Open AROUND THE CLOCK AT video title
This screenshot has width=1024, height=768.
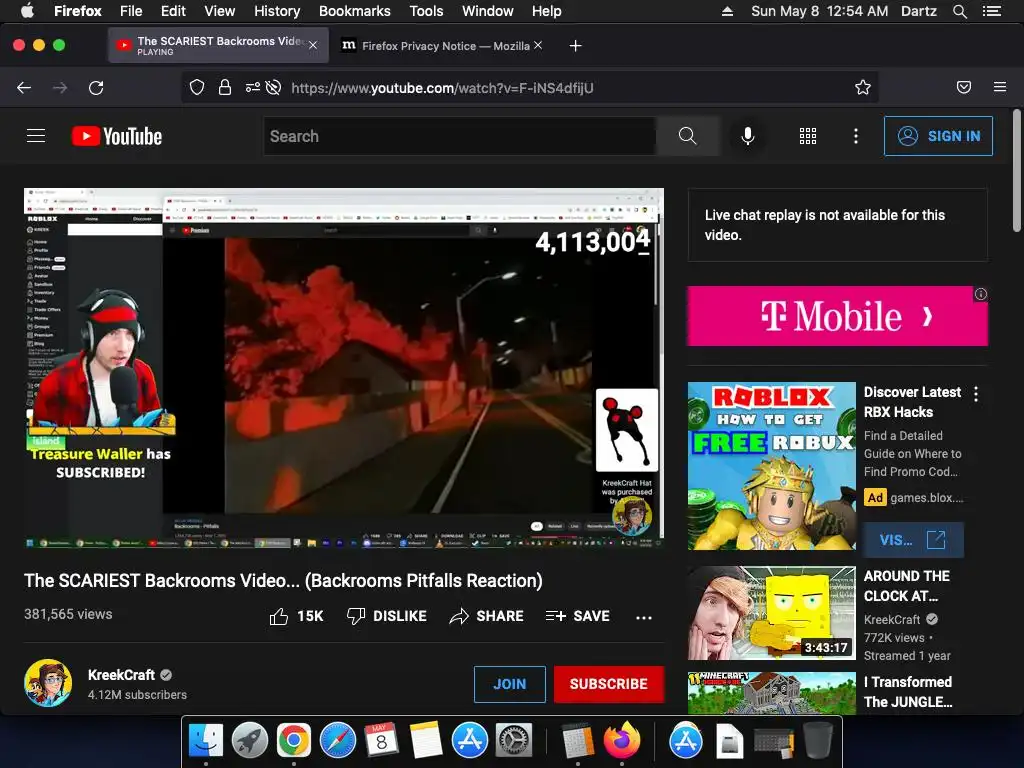[906, 586]
